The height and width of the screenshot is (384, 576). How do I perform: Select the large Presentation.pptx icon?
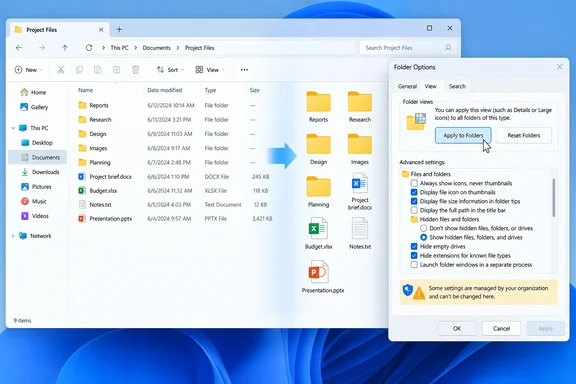coord(318,272)
